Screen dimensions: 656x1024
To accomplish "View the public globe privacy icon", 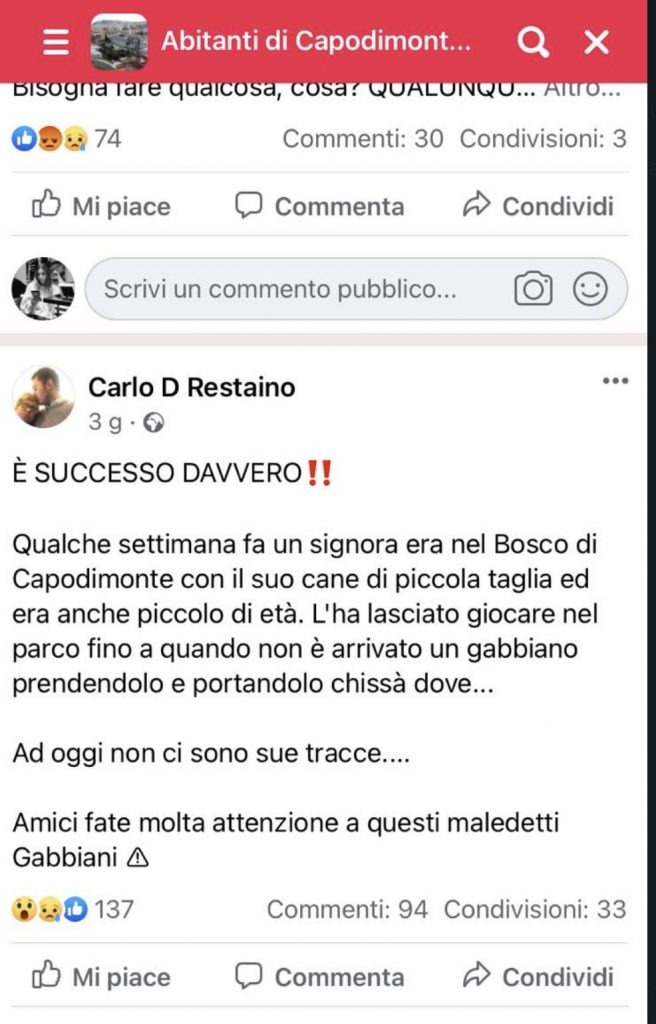I will [x=154, y=423].
